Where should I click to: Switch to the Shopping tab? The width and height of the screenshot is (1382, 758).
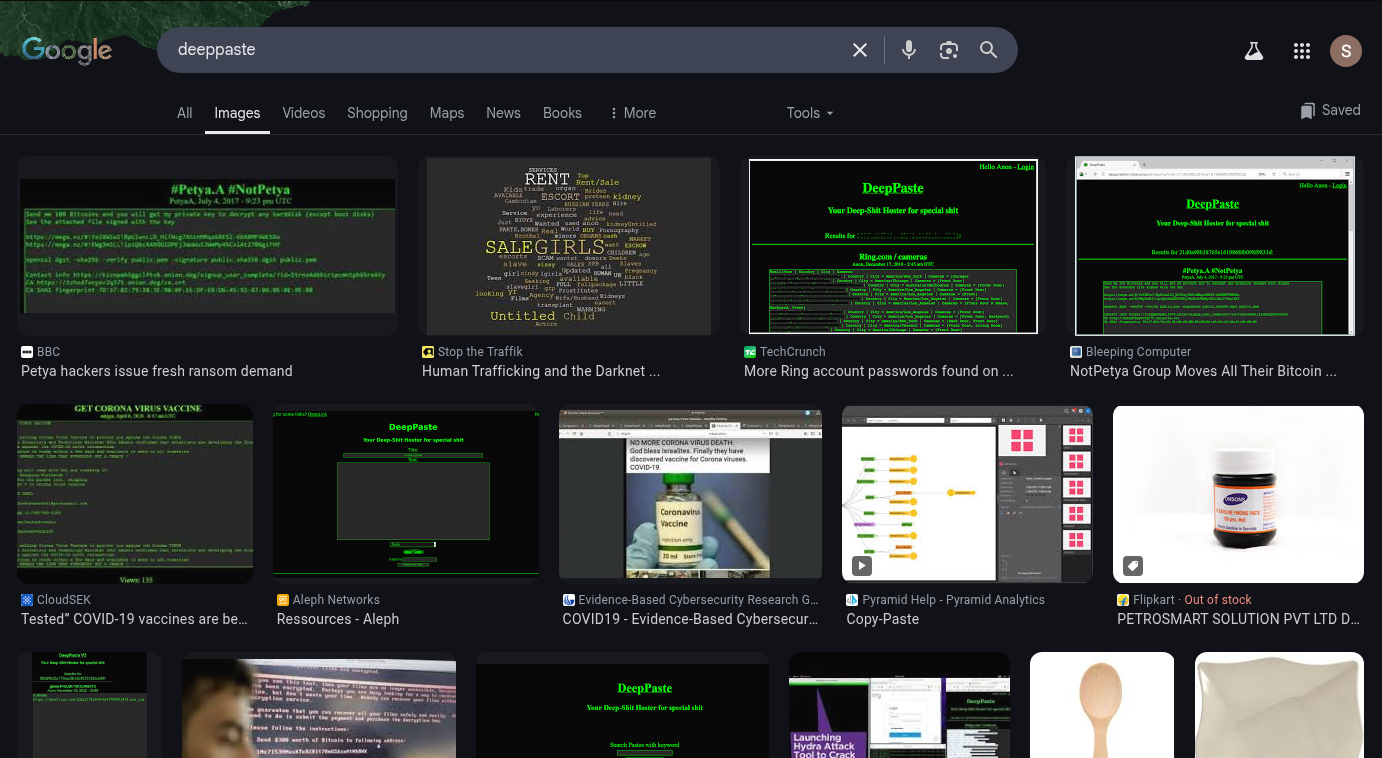(377, 113)
